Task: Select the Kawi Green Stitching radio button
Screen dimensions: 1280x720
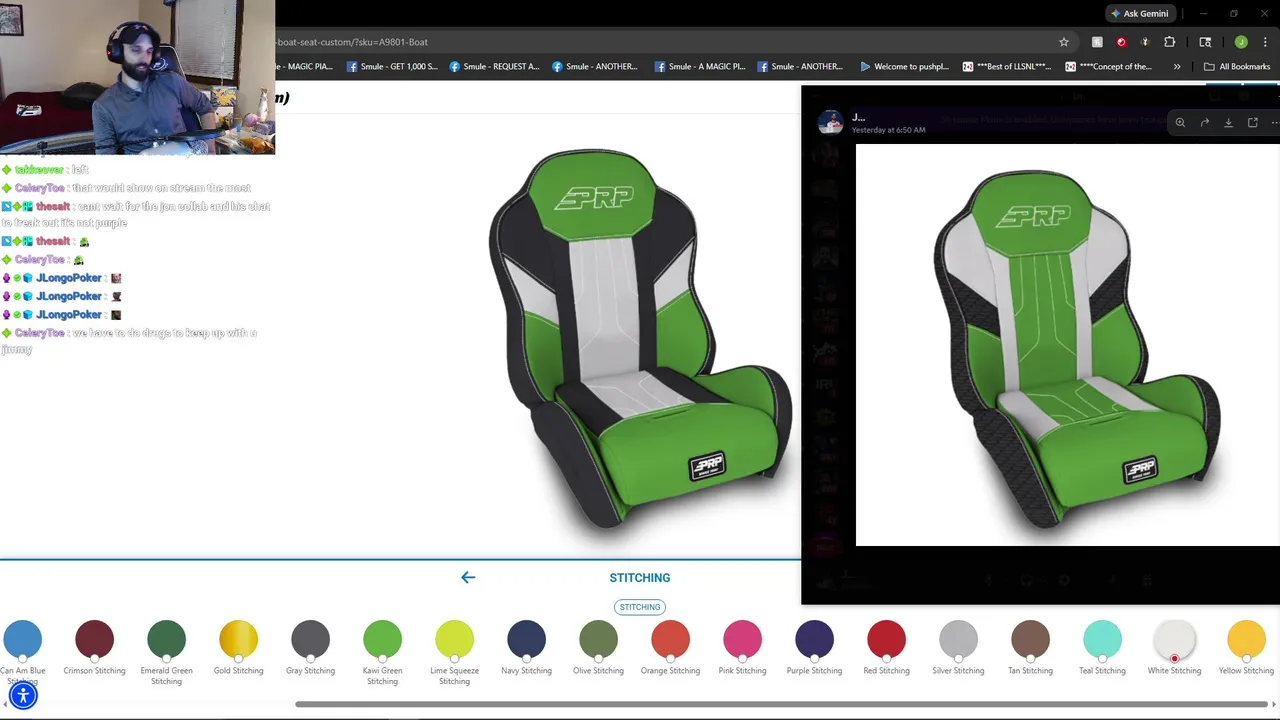Action: coord(382,658)
